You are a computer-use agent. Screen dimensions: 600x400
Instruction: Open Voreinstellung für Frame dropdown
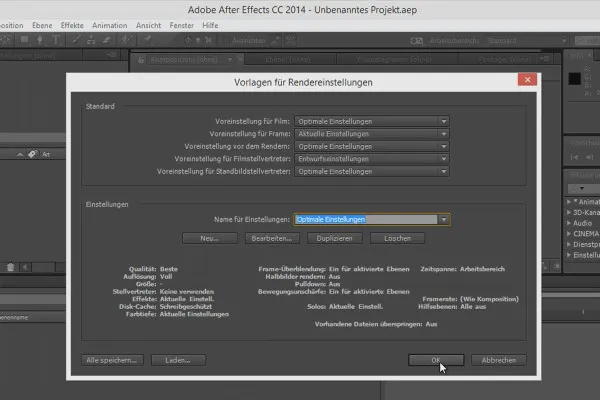[x=372, y=134]
